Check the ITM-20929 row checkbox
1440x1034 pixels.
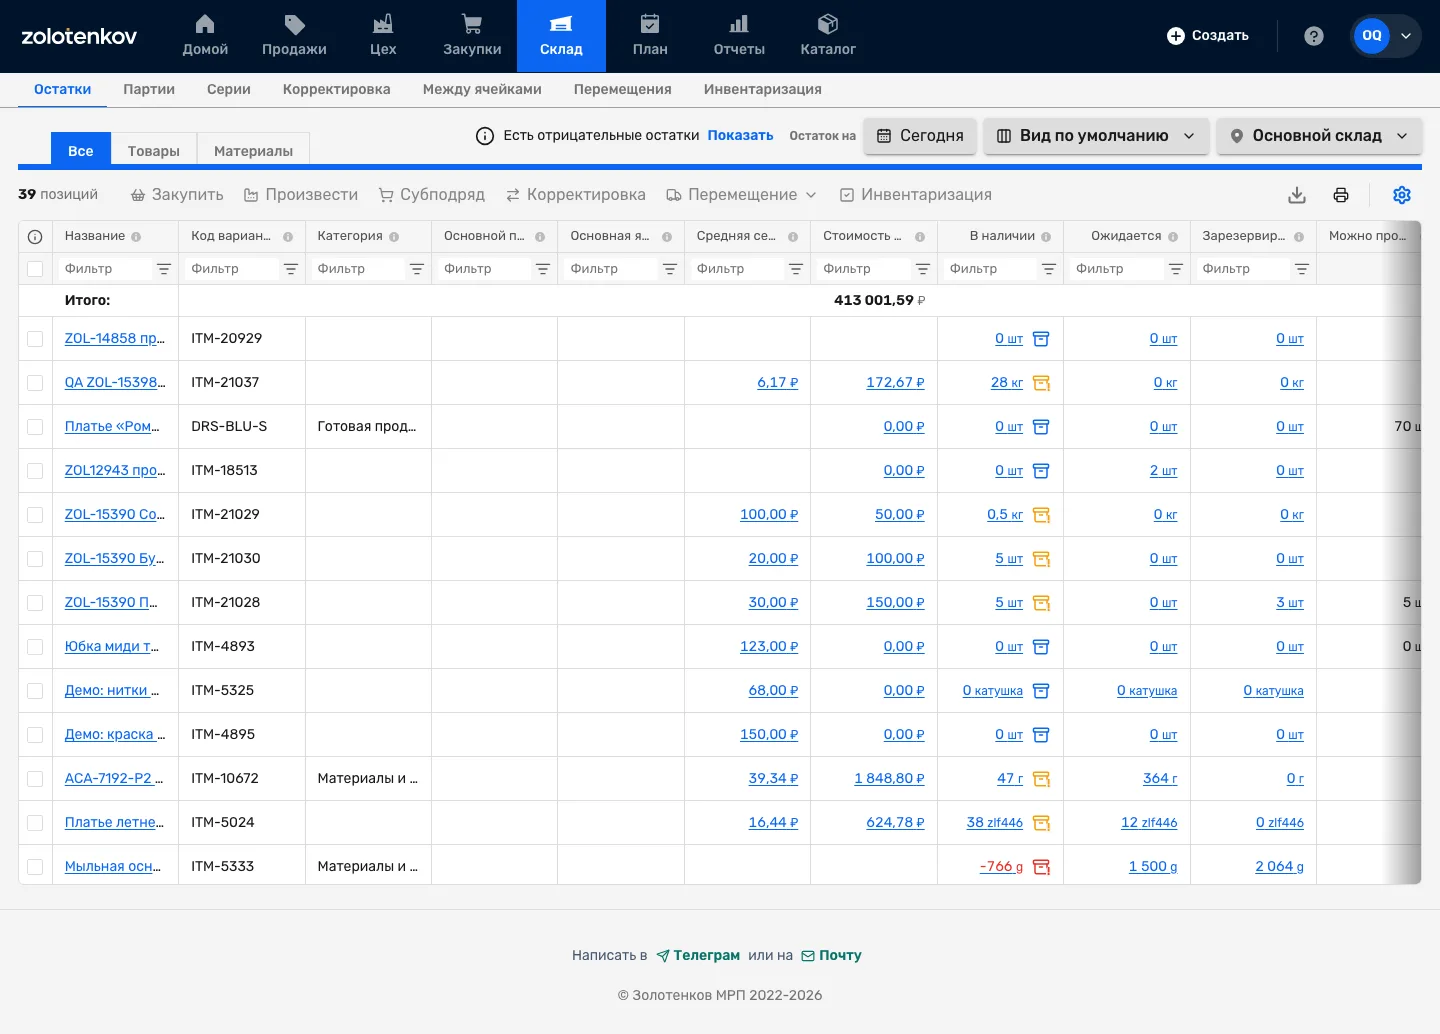point(35,339)
